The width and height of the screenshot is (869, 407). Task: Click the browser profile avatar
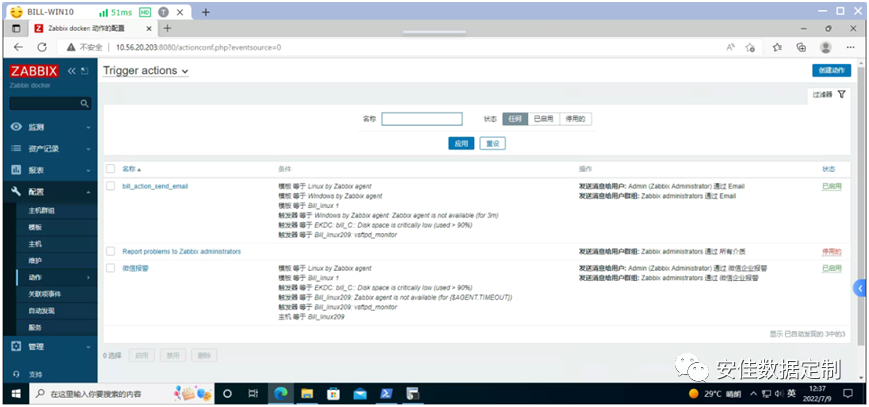point(826,47)
